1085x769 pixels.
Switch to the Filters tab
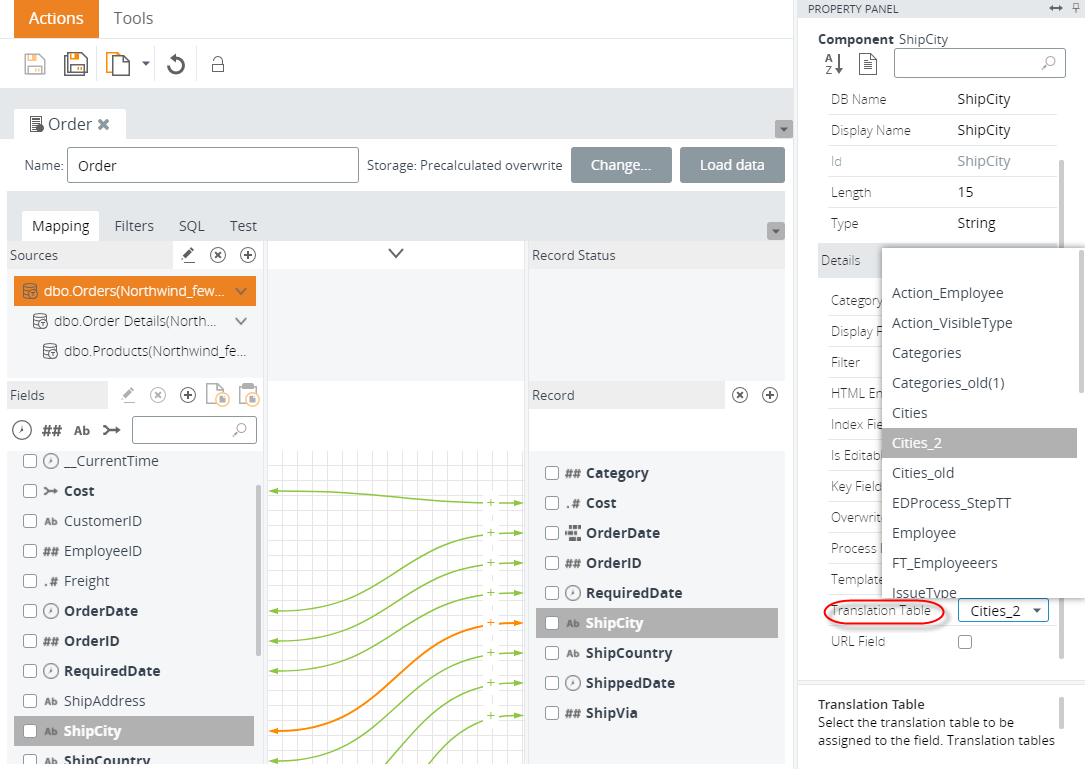coord(134,226)
